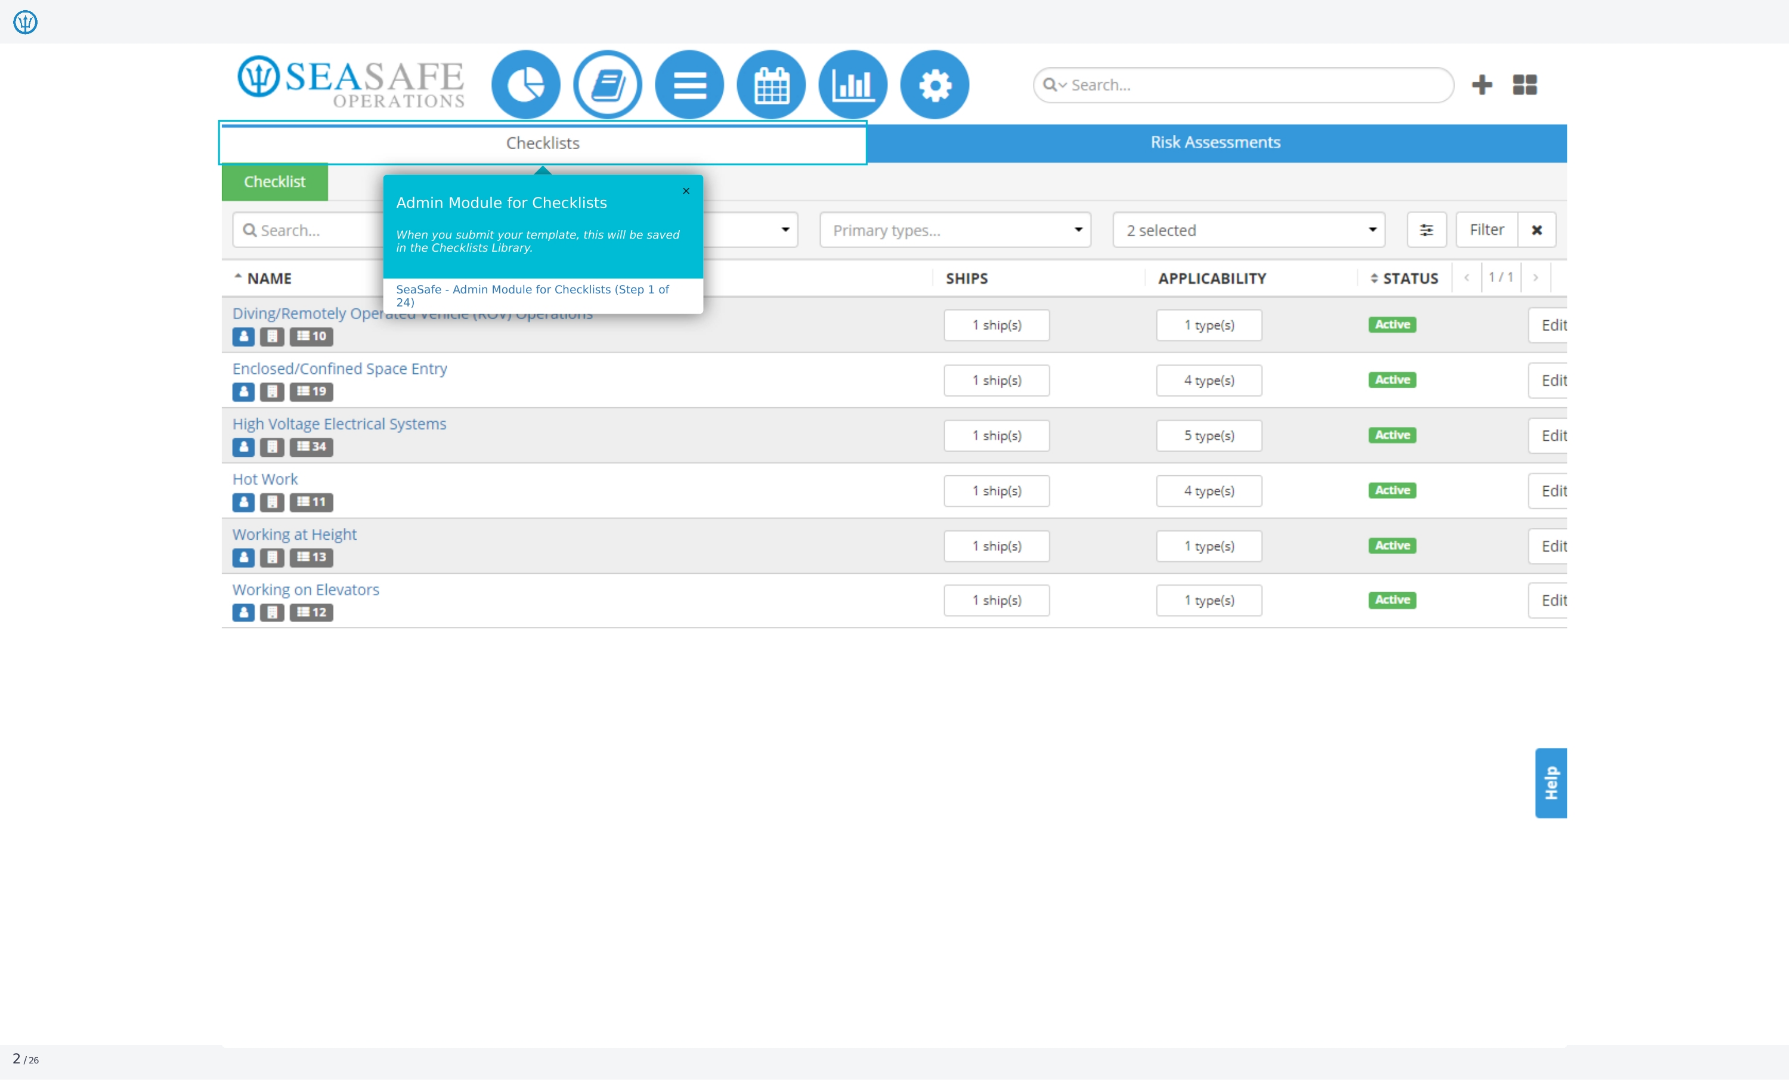Open the book library icon
Viewport: 1789px width, 1080px height.
tap(608, 85)
